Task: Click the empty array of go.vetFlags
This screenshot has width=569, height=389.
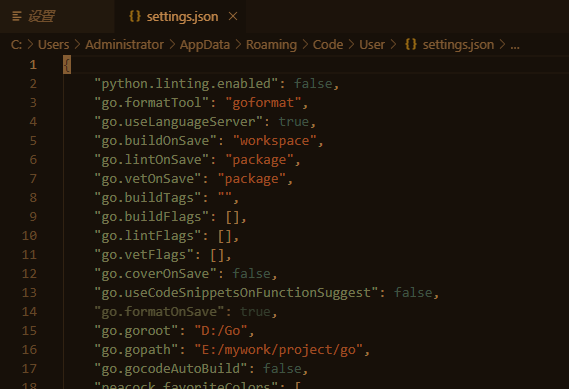Action: point(217,255)
